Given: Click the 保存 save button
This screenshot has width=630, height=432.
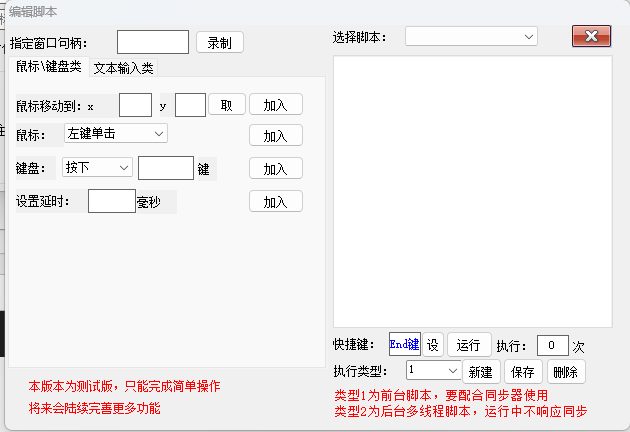Looking at the screenshot, I should coord(523,372).
